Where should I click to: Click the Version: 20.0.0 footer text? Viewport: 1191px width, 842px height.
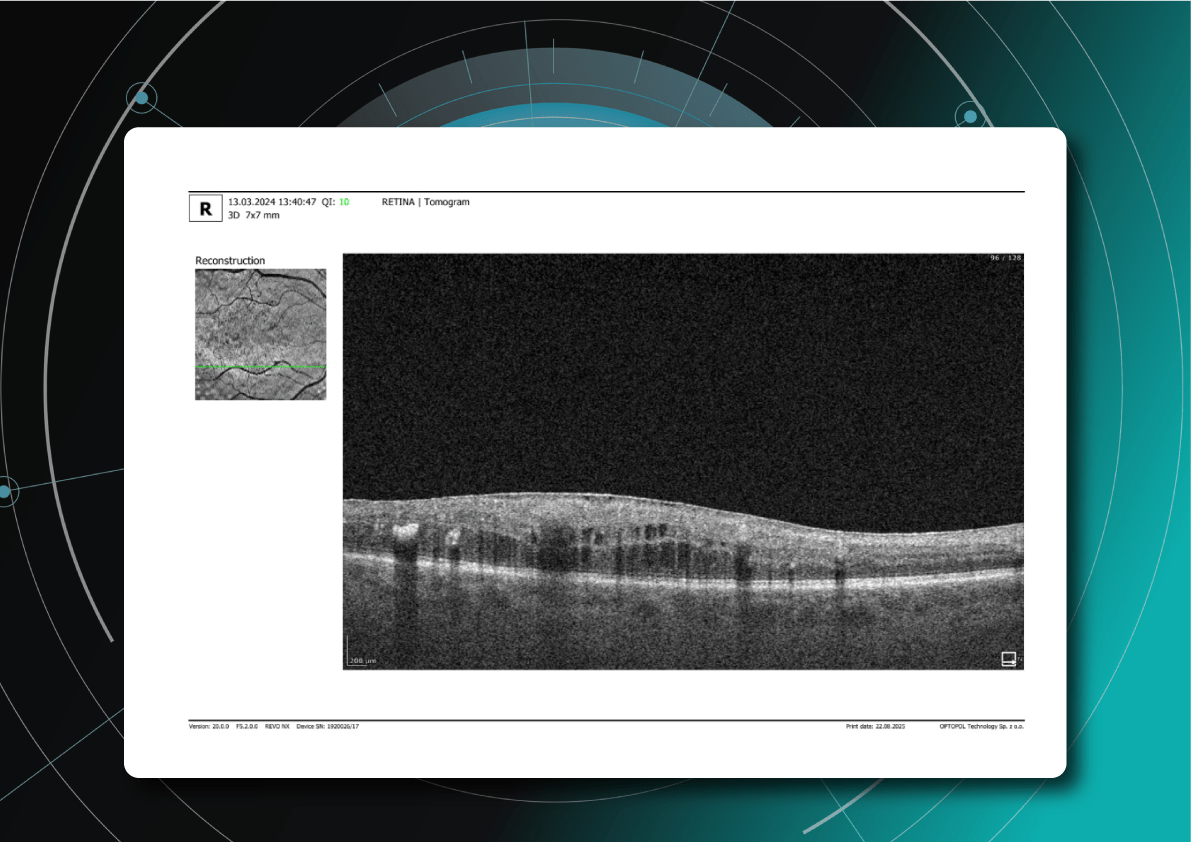pyautogui.click(x=209, y=726)
